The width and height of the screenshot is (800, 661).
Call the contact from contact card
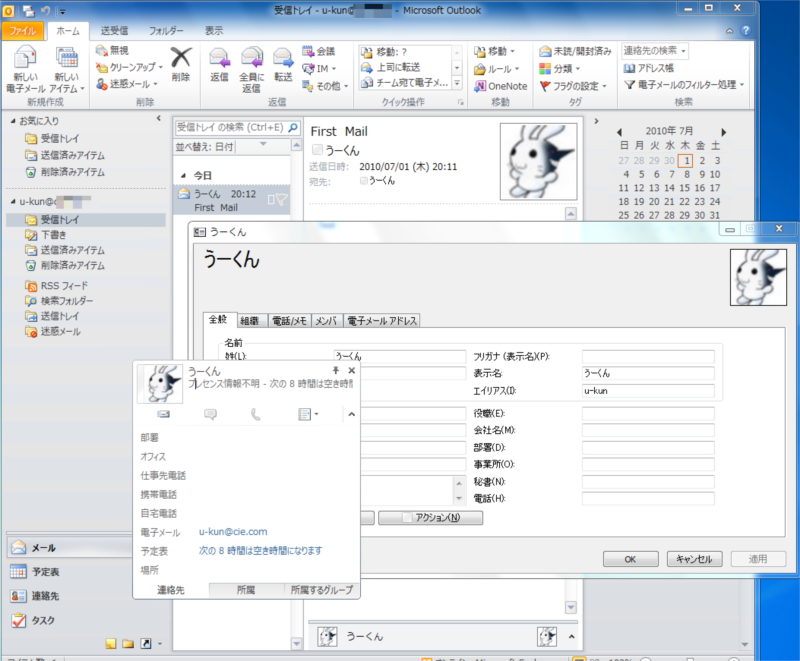point(256,414)
